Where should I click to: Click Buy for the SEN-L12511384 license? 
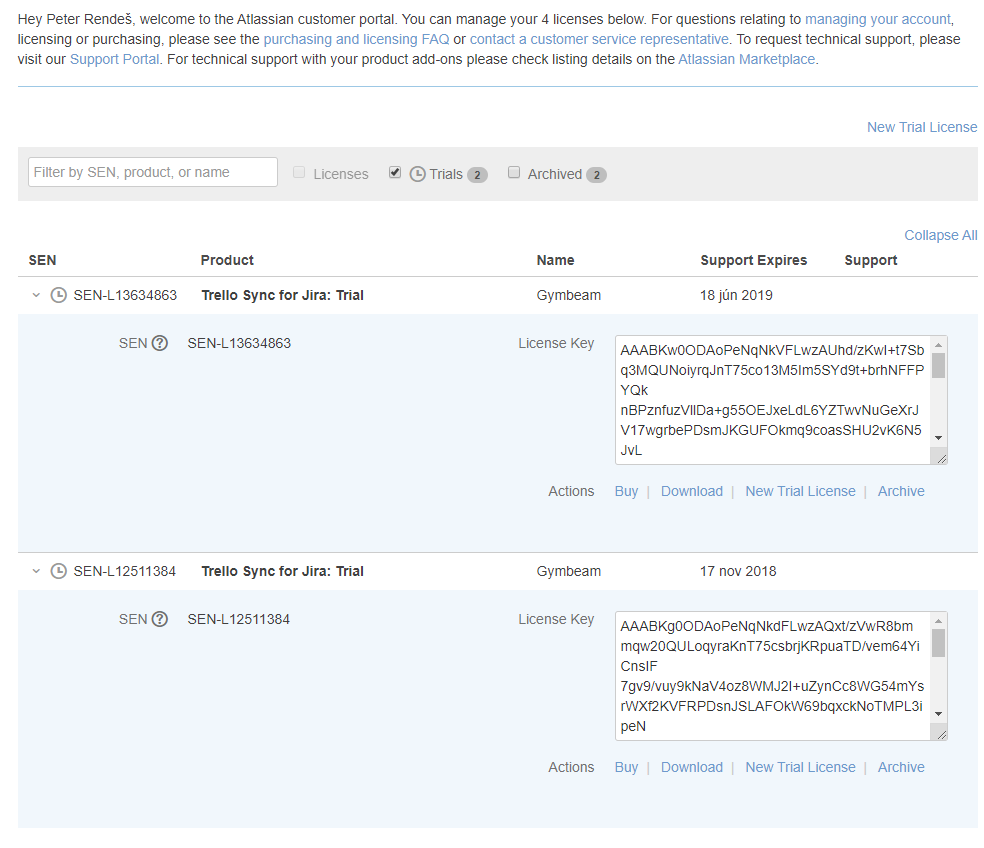click(626, 768)
